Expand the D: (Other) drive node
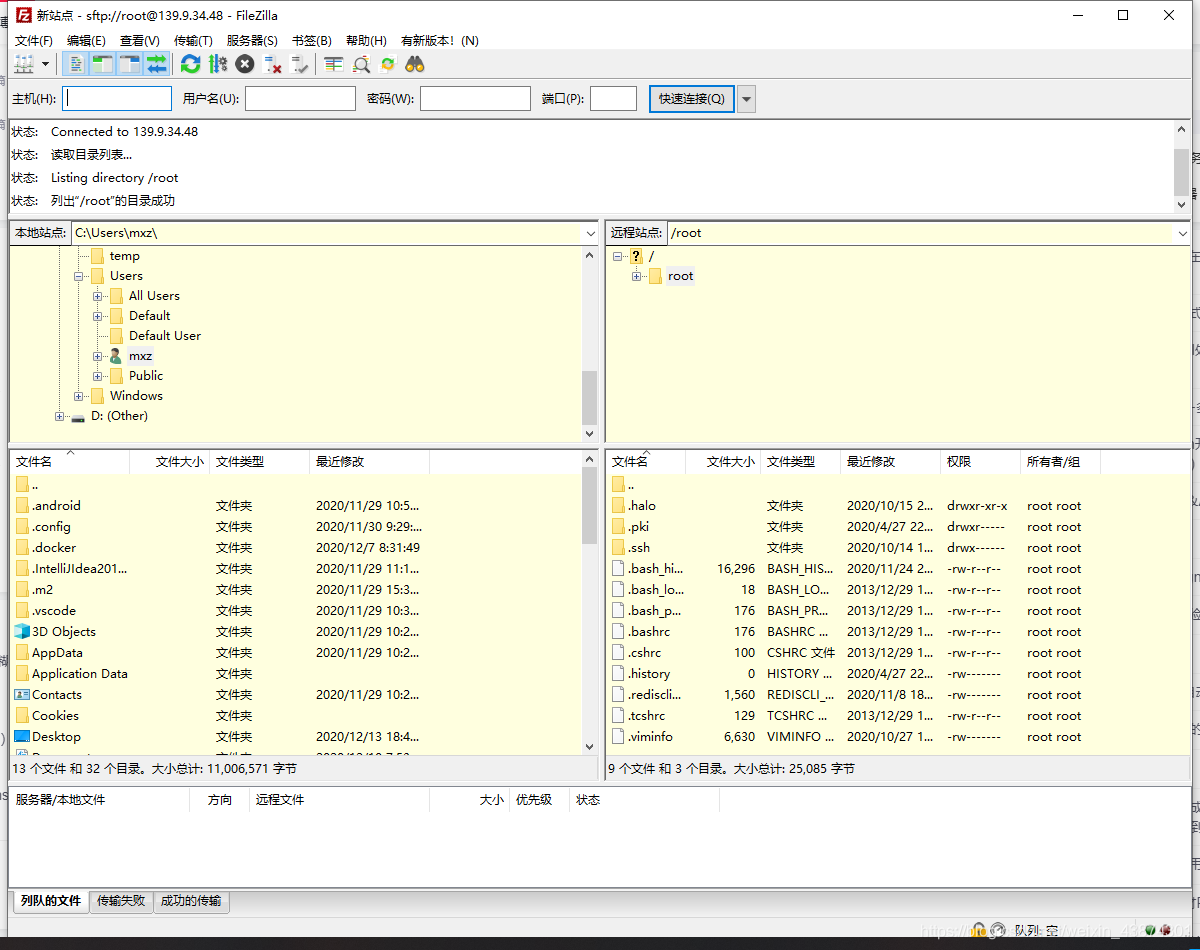1200x950 pixels. click(x=59, y=416)
